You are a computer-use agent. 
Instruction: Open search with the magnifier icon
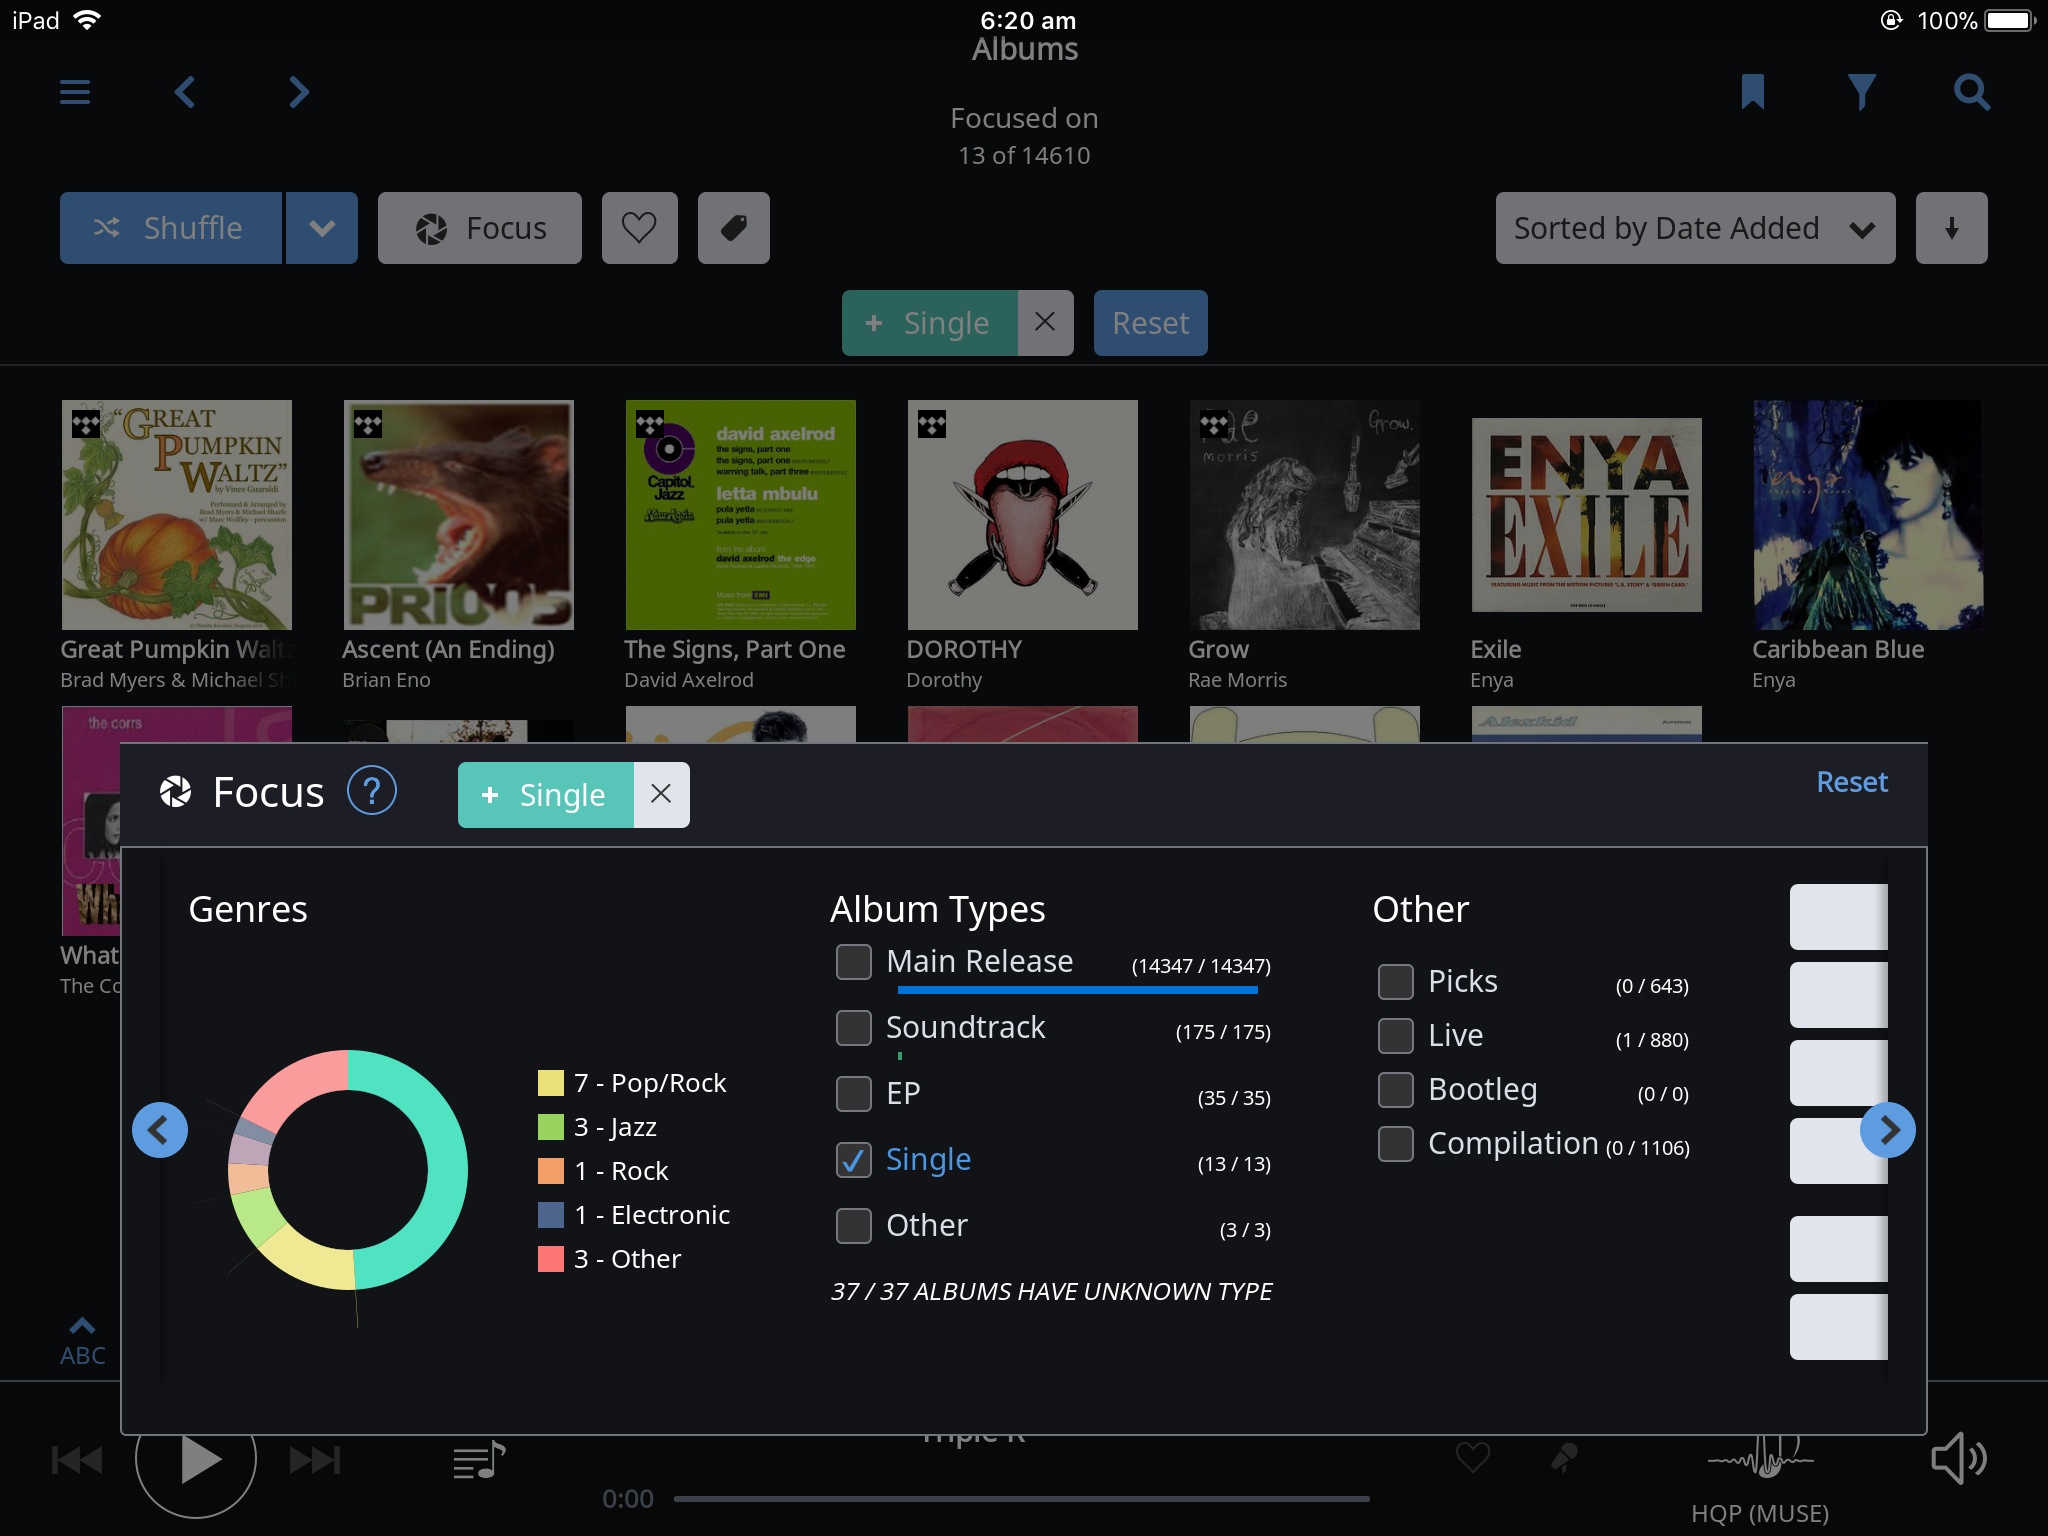point(1972,92)
